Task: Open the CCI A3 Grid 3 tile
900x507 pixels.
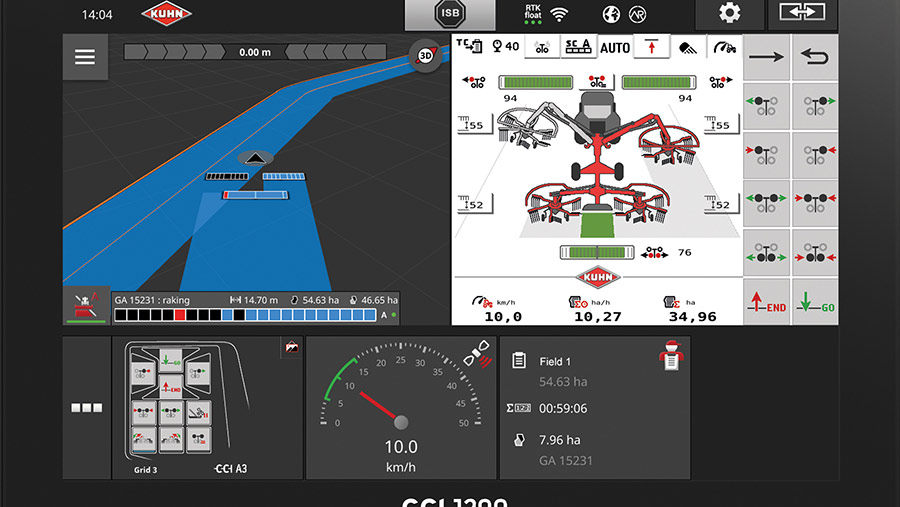Action: (x=207, y=408)
